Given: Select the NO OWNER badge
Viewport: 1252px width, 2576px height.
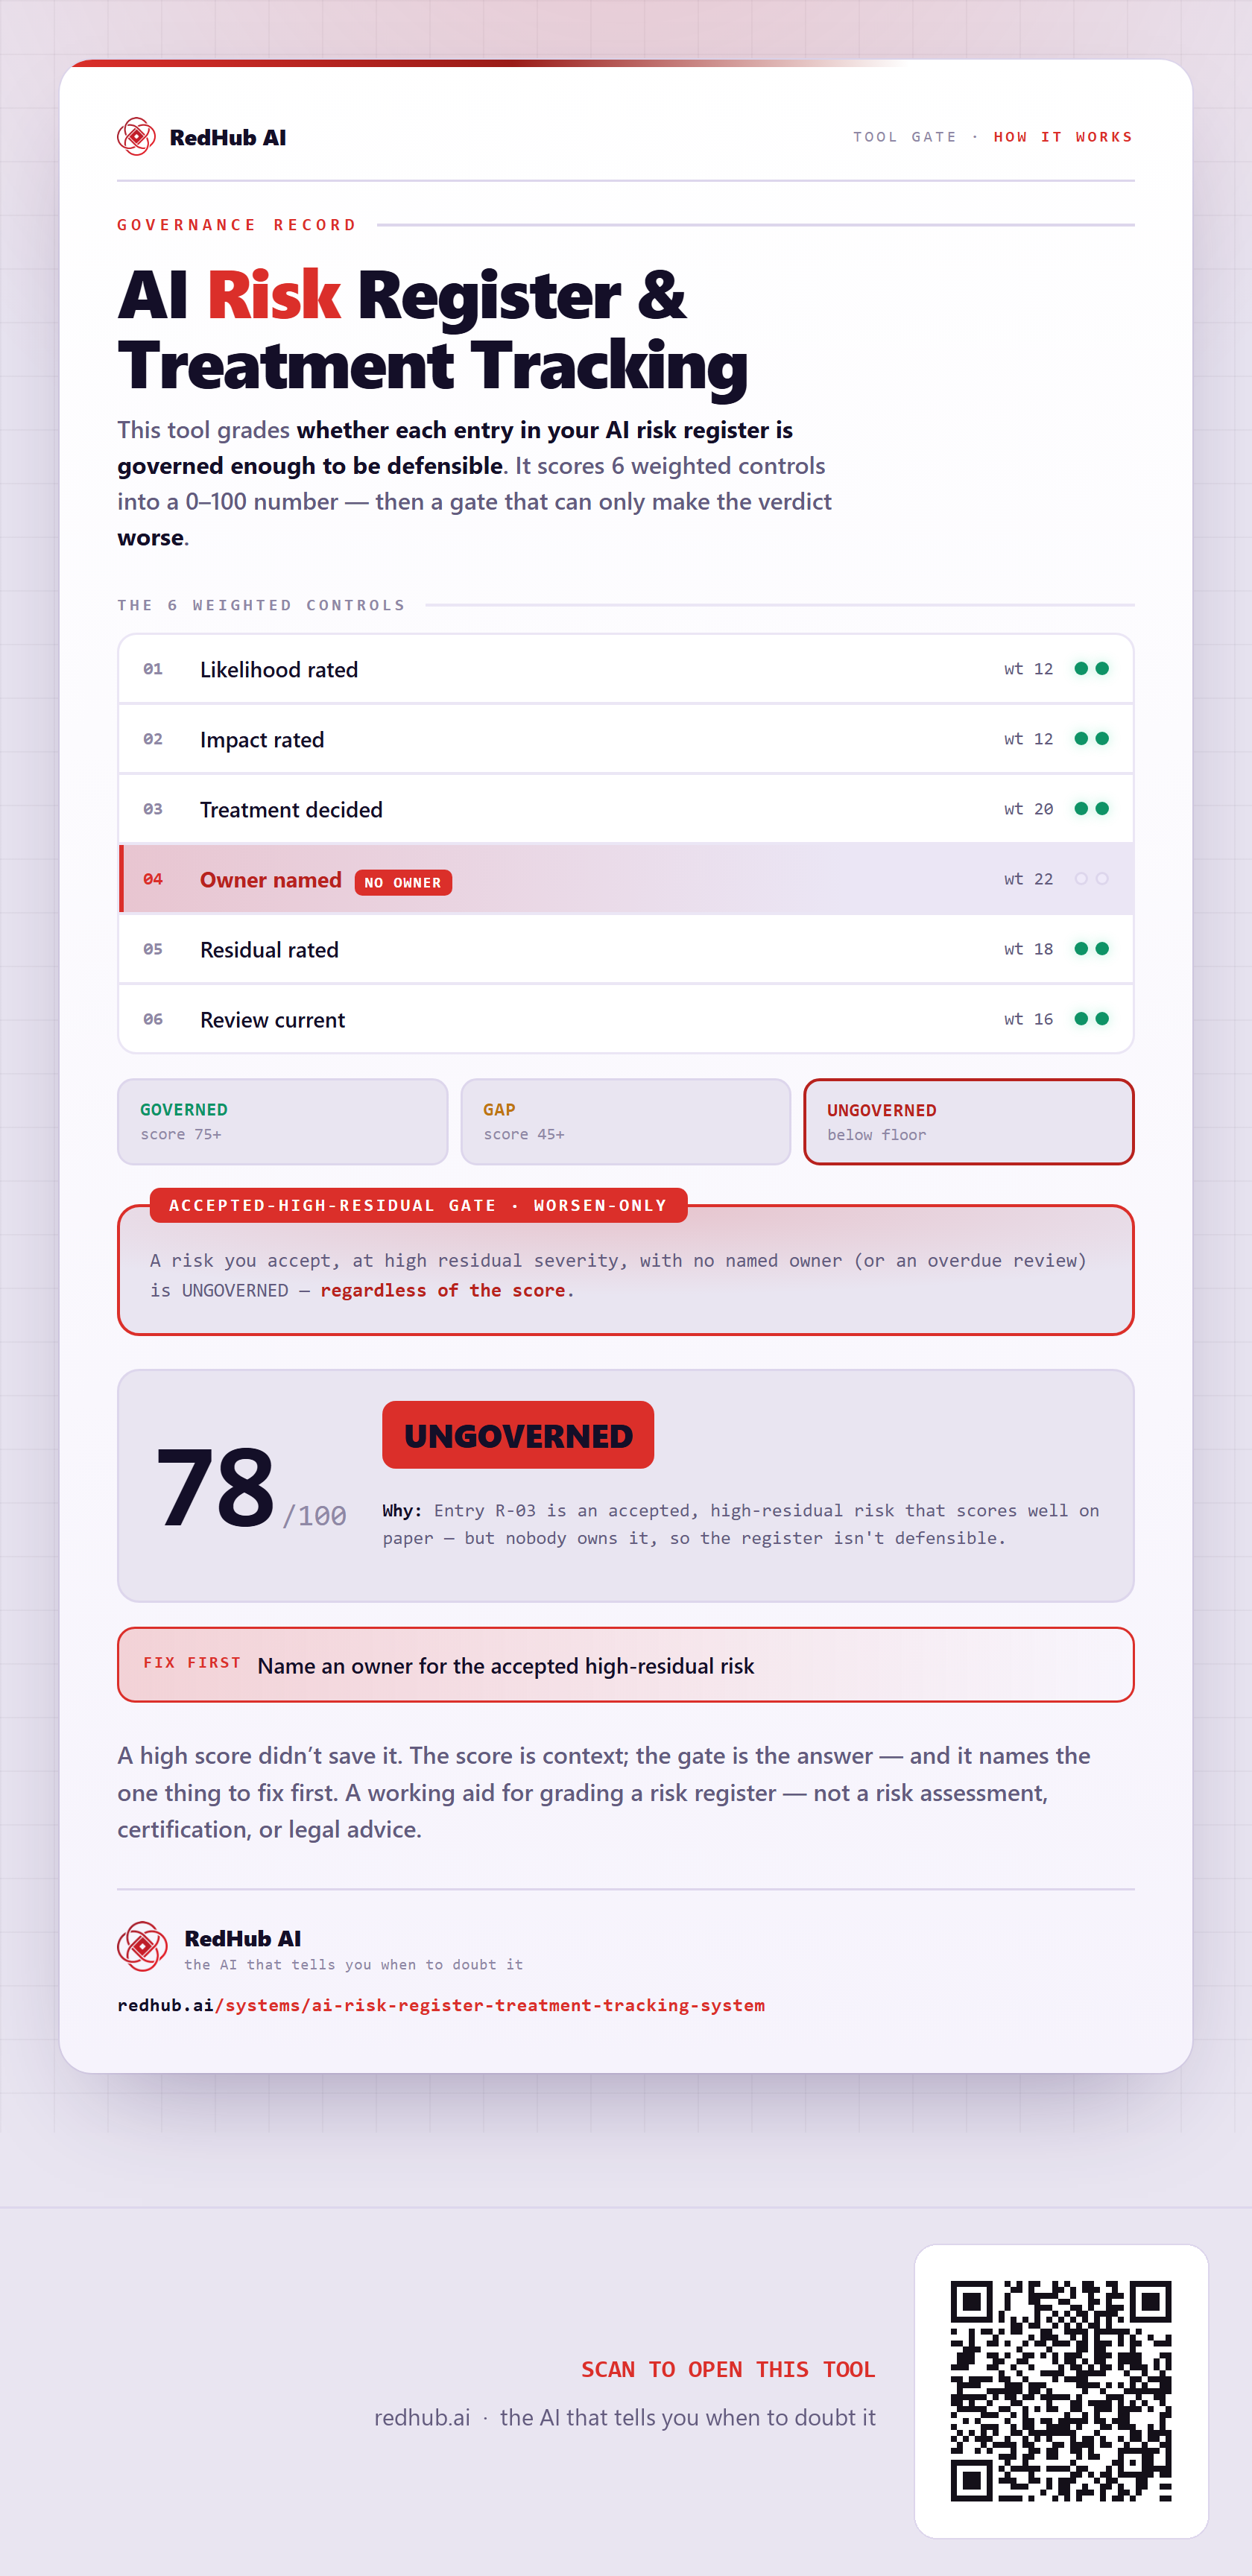Looking at the screenshot, I should pyautogui.click(x=403, y=883).
